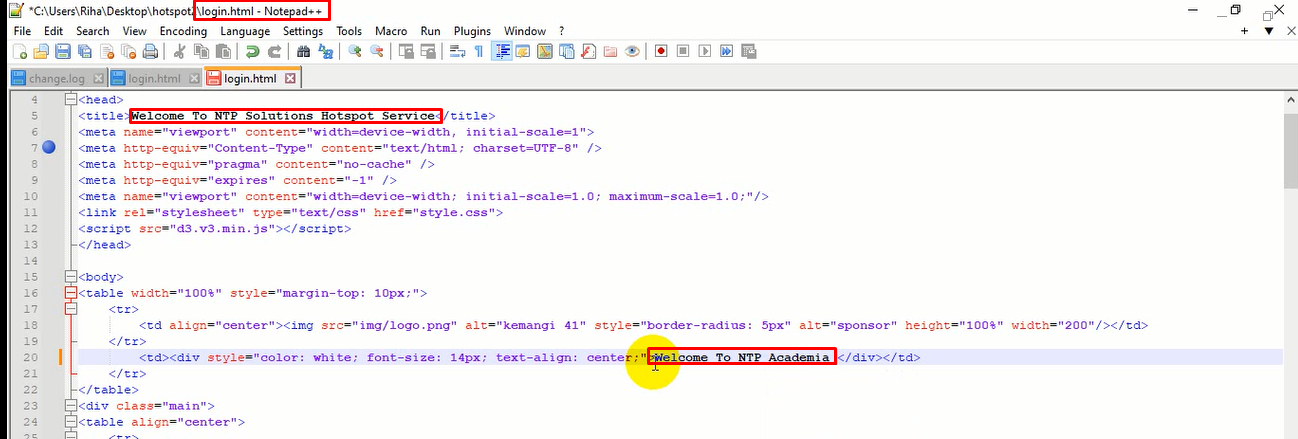Viewport: 1298px width, 439px height.
Task: Open Find dialog via binoculars icon
Action: [303, 50]
